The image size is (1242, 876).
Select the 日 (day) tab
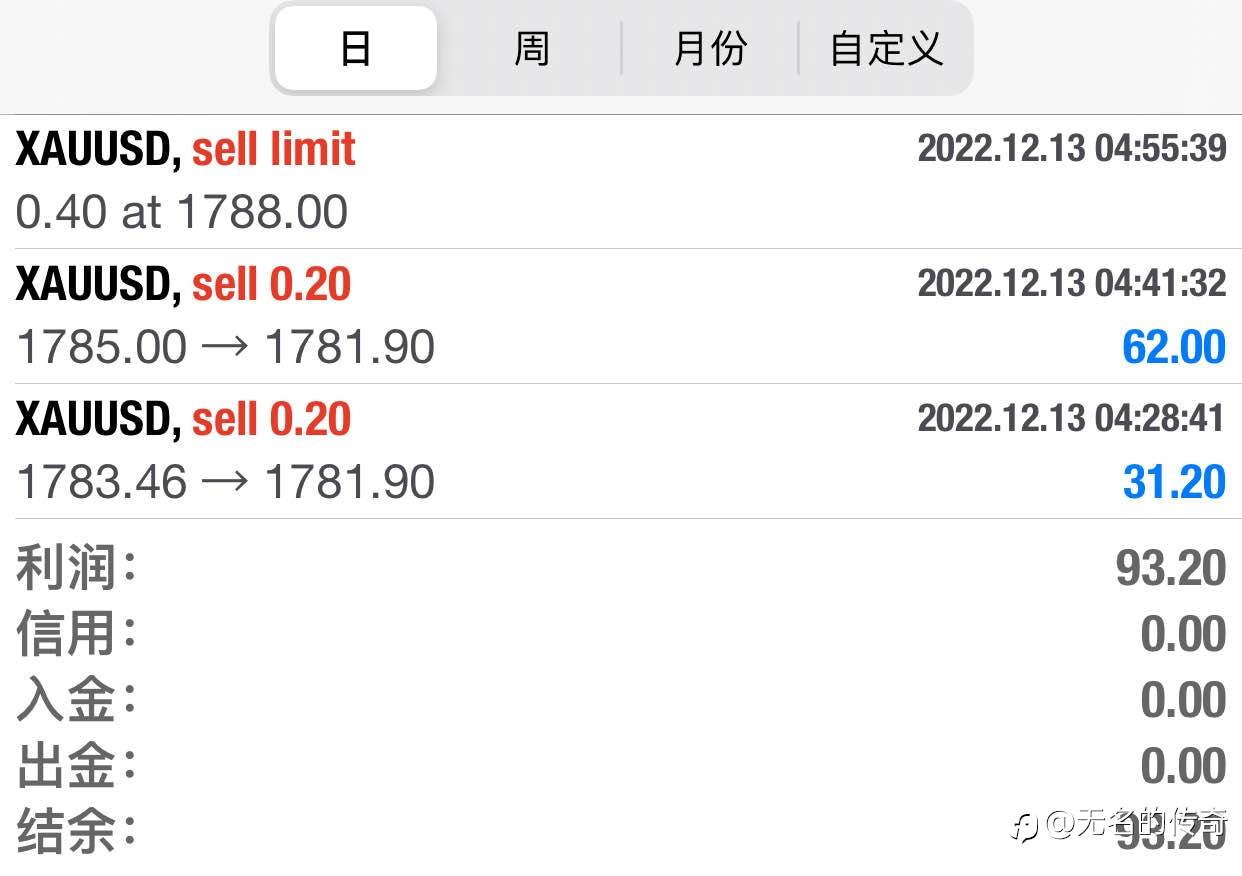[x=356, y=48]
